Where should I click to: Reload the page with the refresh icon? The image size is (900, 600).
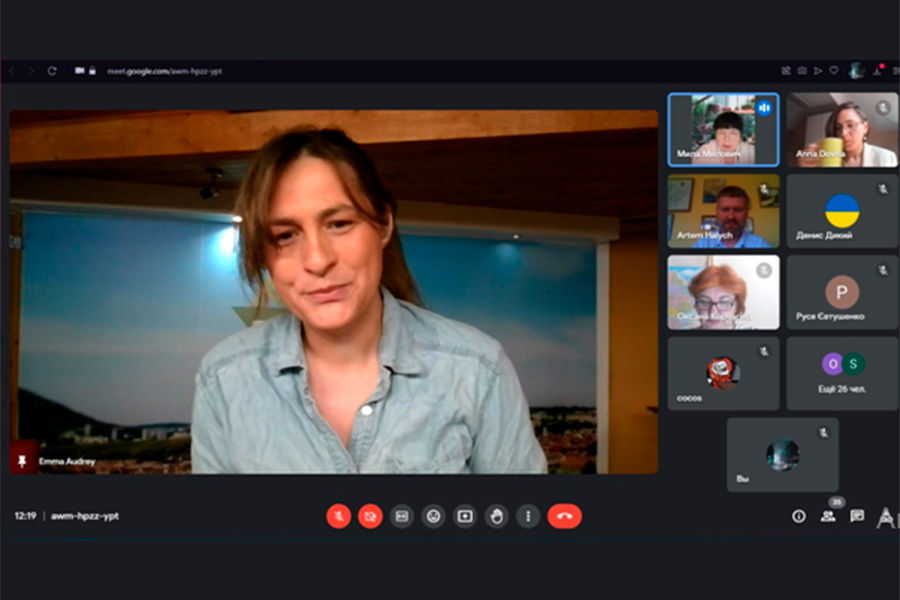52,71
